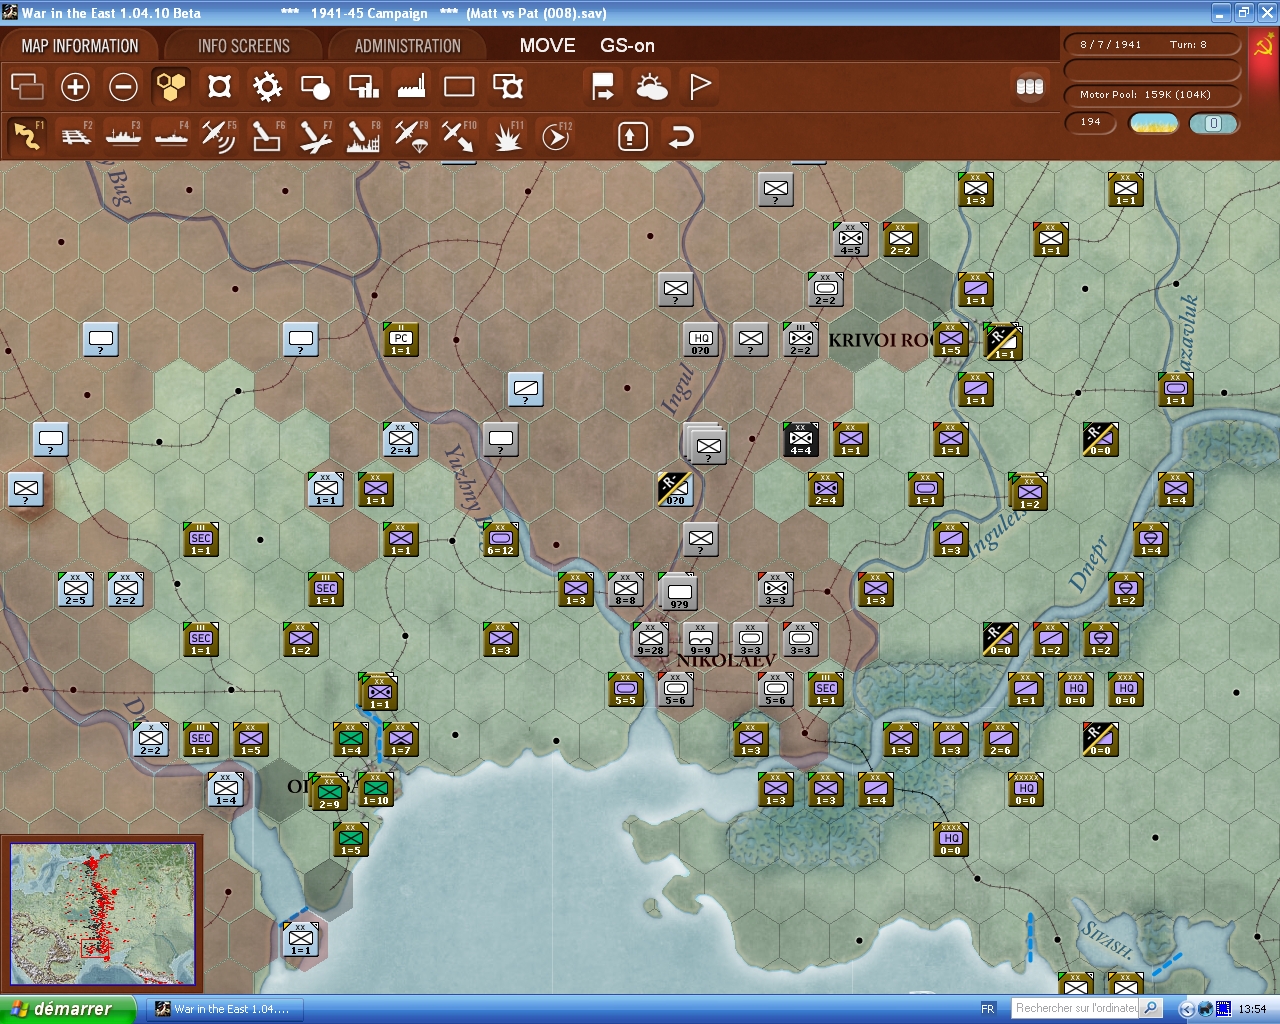Viewport: 1280px width, 1024px height.
Task: Toggle the gear-shaped map overlay
Action: (x=267, y=87)
